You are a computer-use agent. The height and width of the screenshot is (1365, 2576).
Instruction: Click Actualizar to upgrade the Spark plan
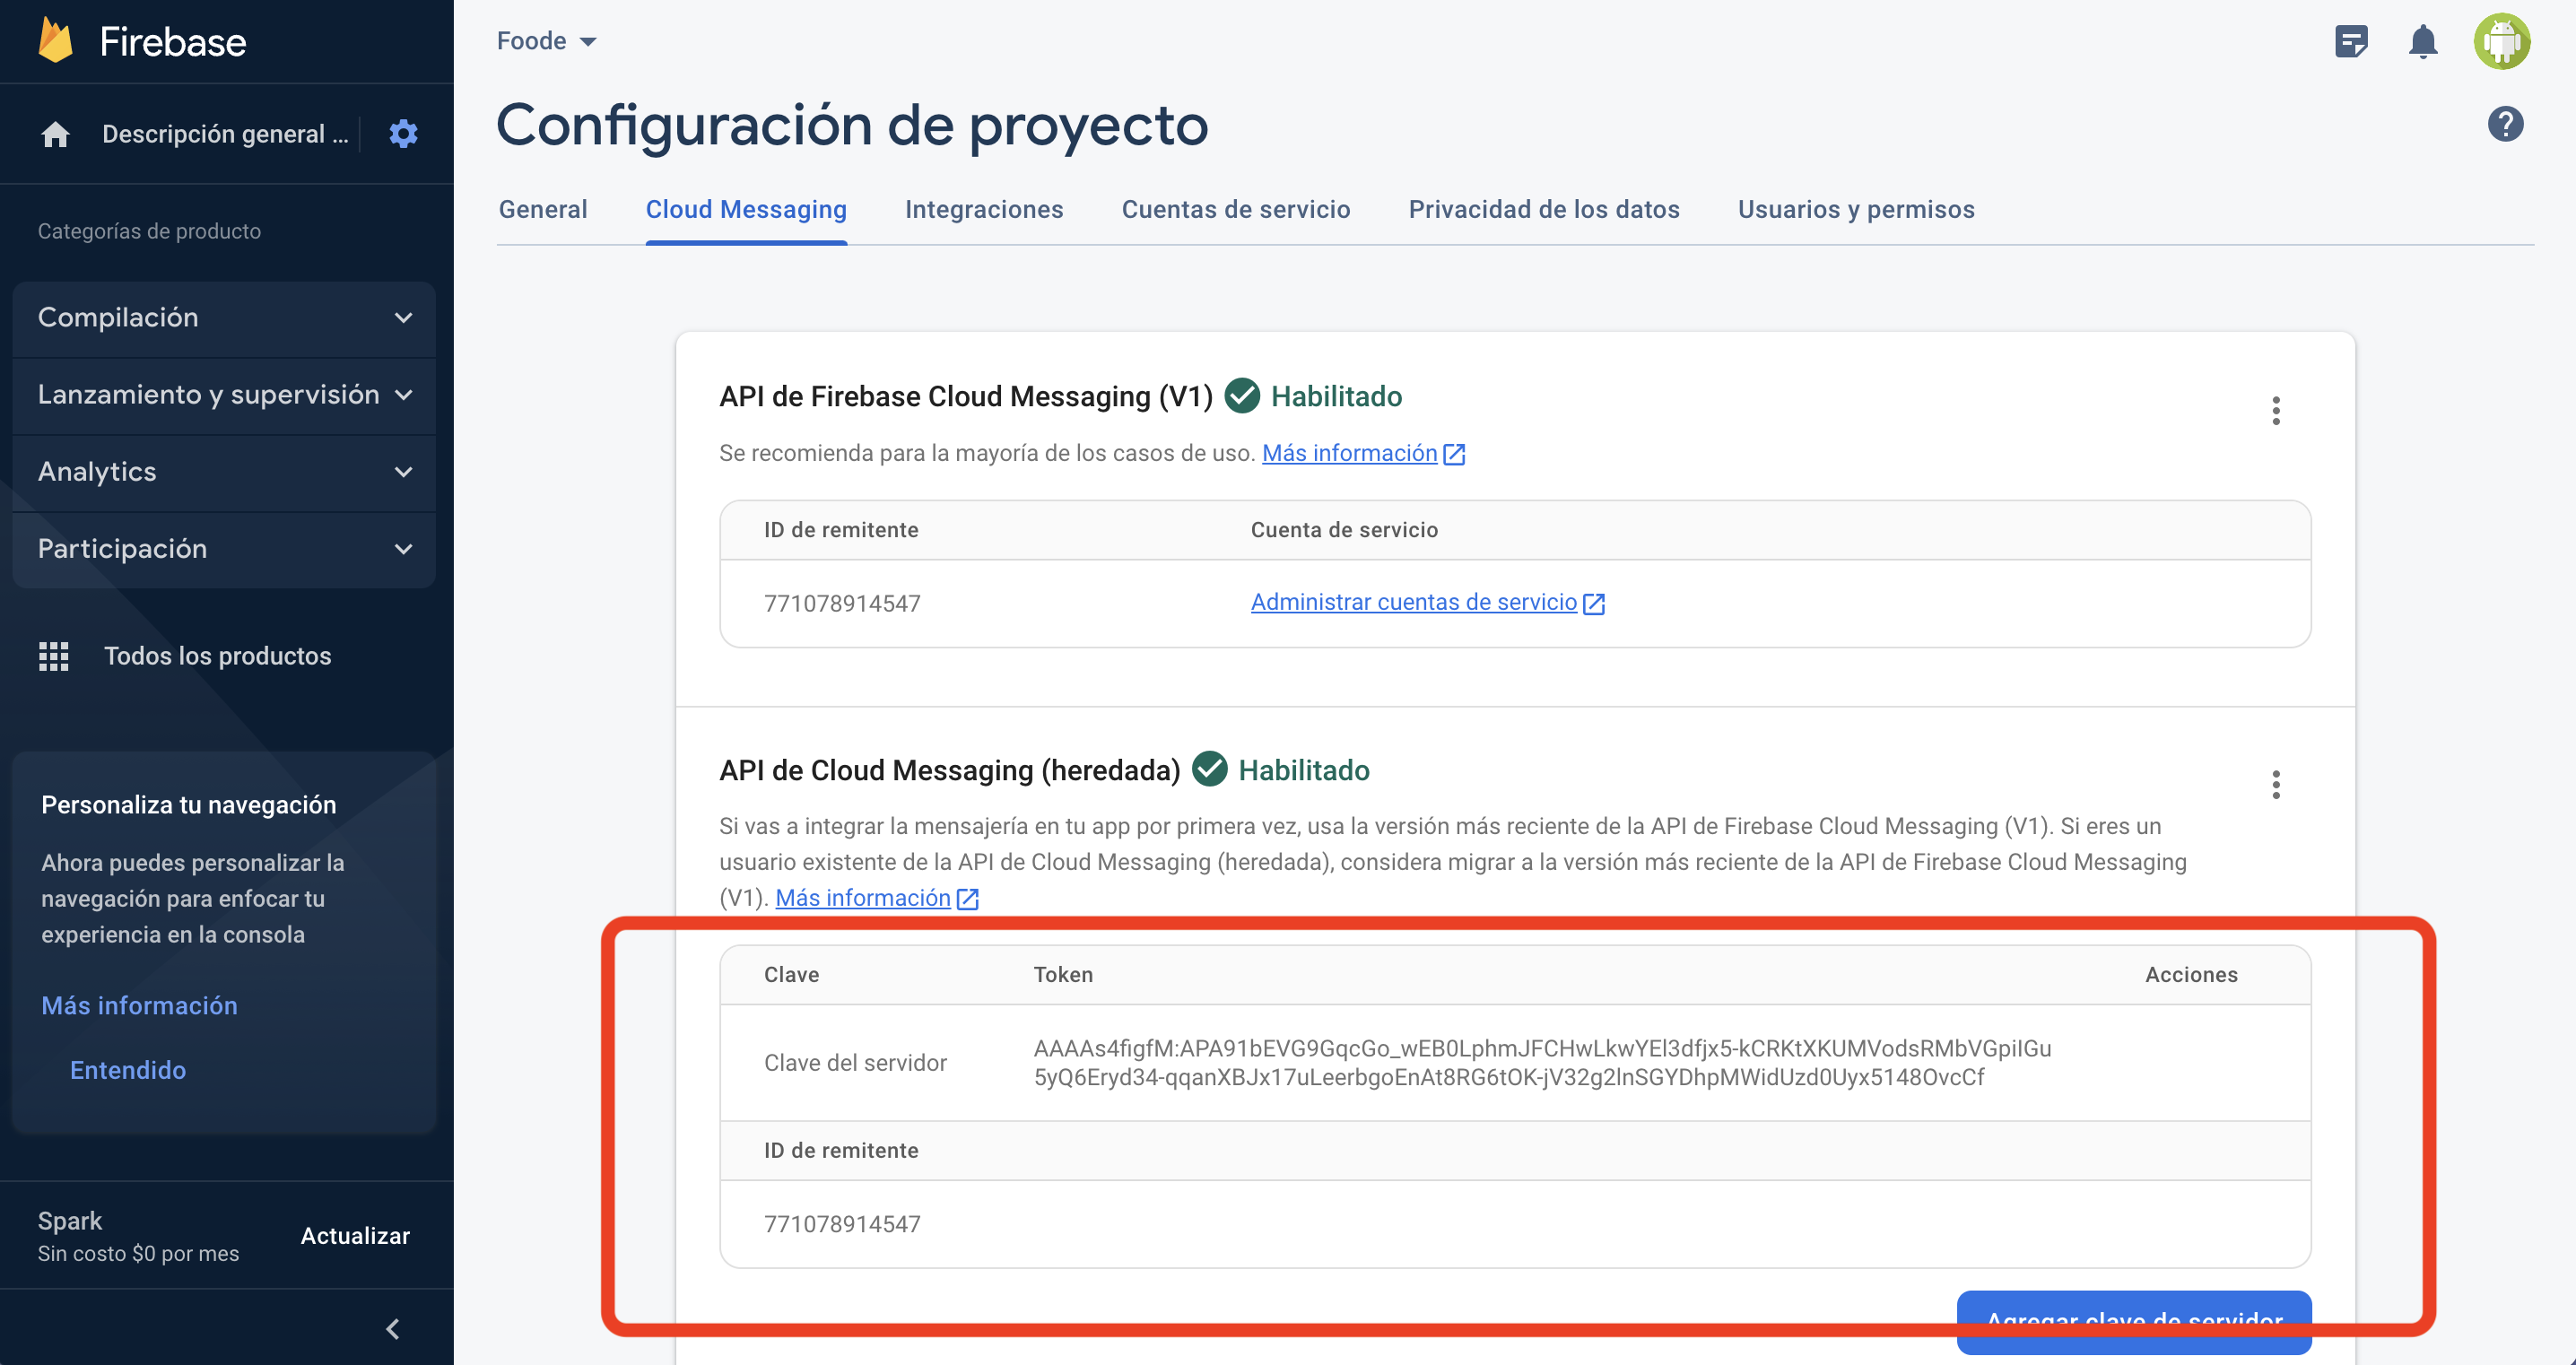click(355, 1236)
